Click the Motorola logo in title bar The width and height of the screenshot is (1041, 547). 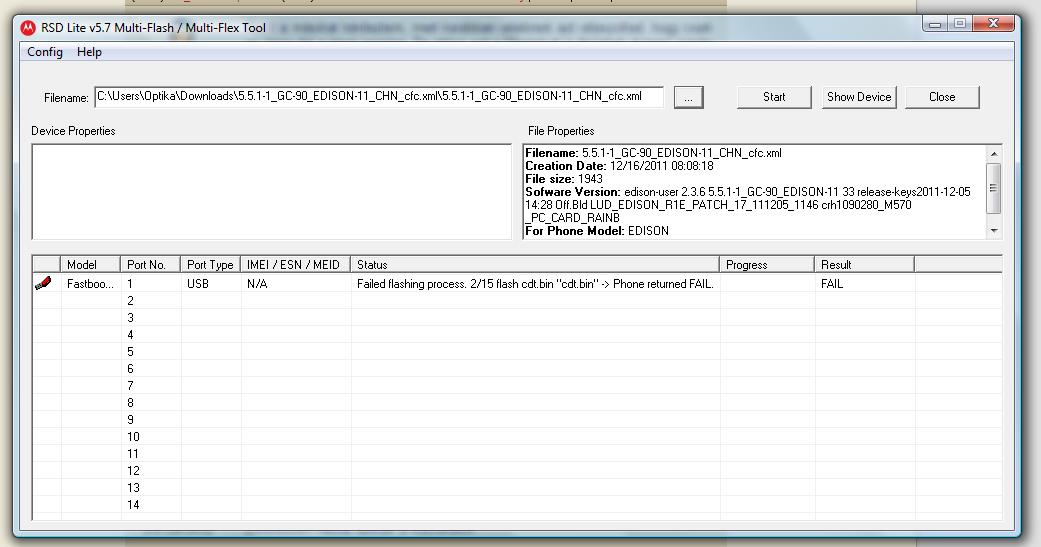pos(28,28)
